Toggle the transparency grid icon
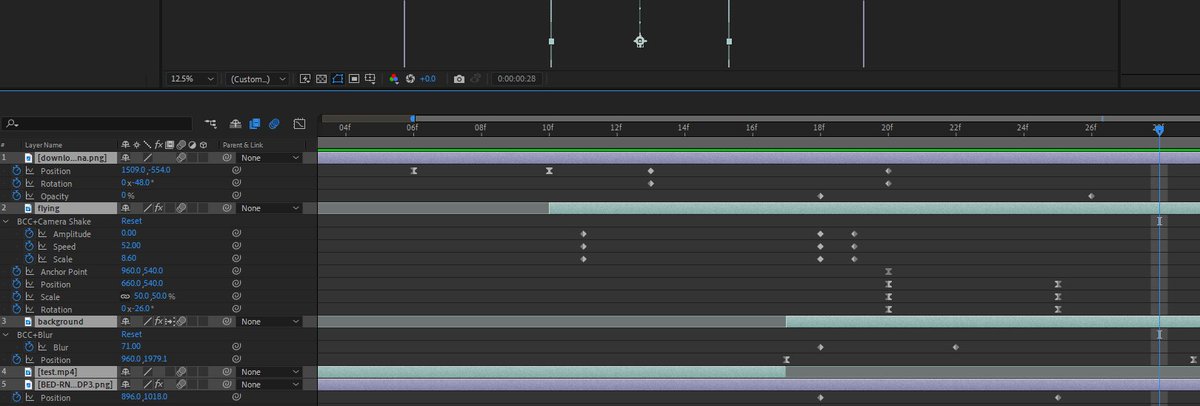This screenshot has height=406, width=1200. tap(321, 78)
